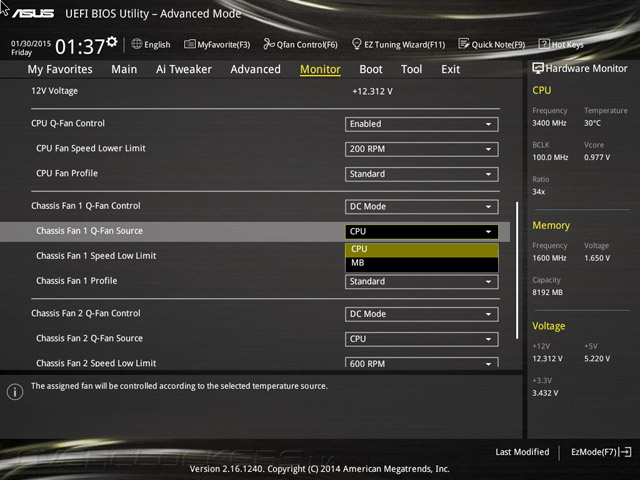Click the 3.432 V reading under +3.3V

545,393
